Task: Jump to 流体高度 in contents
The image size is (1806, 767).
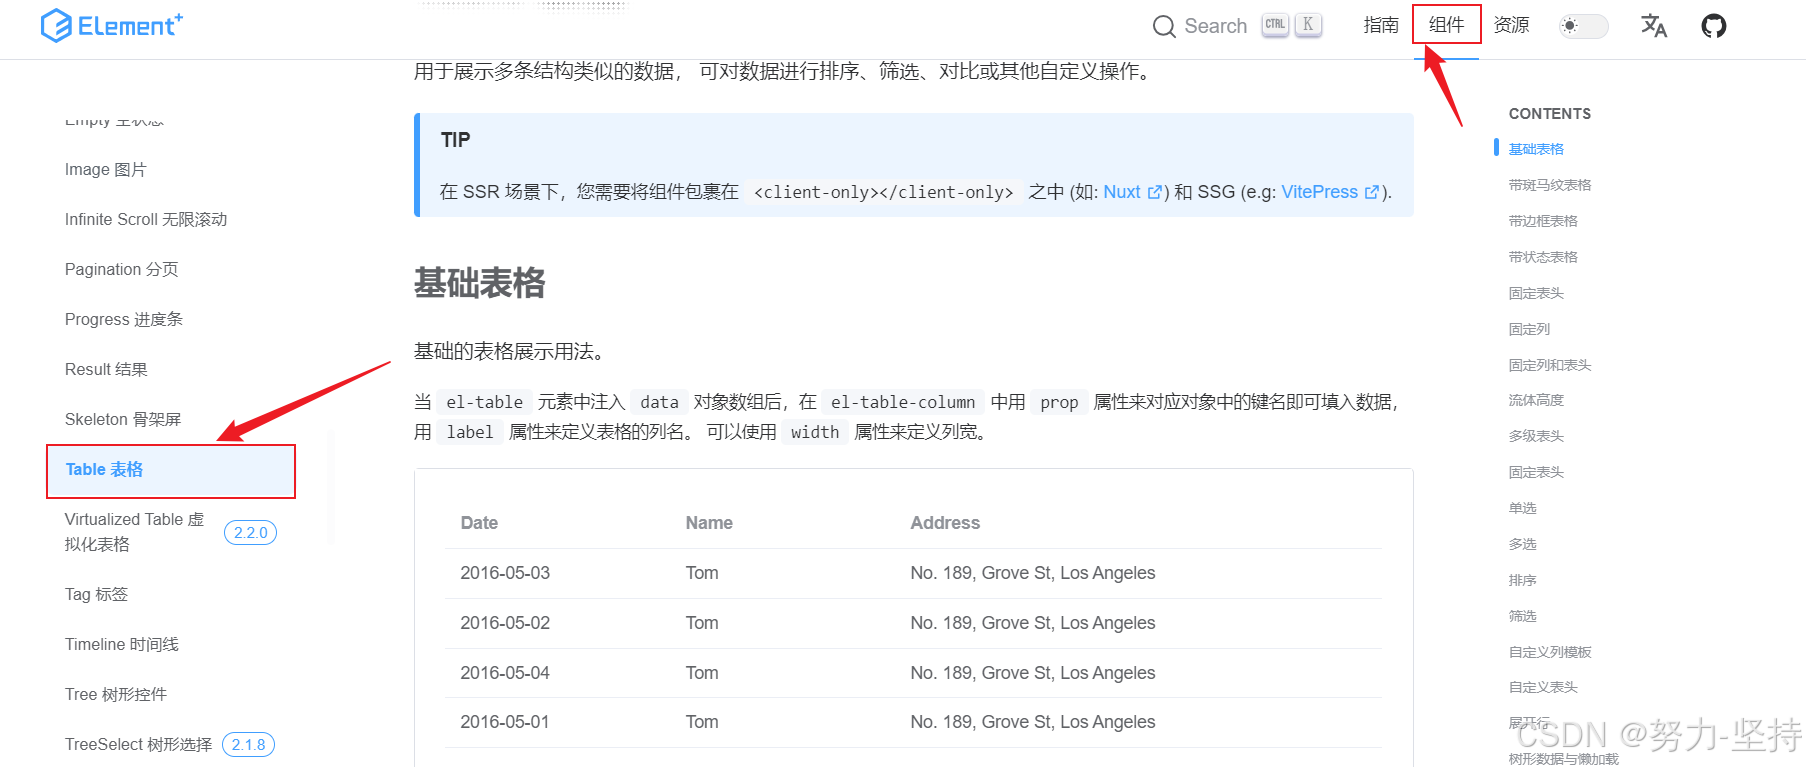Action: [1536, 400]
